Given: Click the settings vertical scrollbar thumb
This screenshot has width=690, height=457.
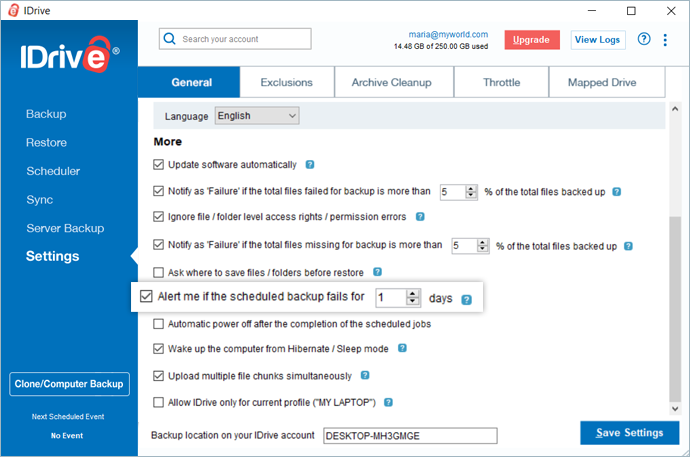Looking at the screenshot, I should [675, 309].
